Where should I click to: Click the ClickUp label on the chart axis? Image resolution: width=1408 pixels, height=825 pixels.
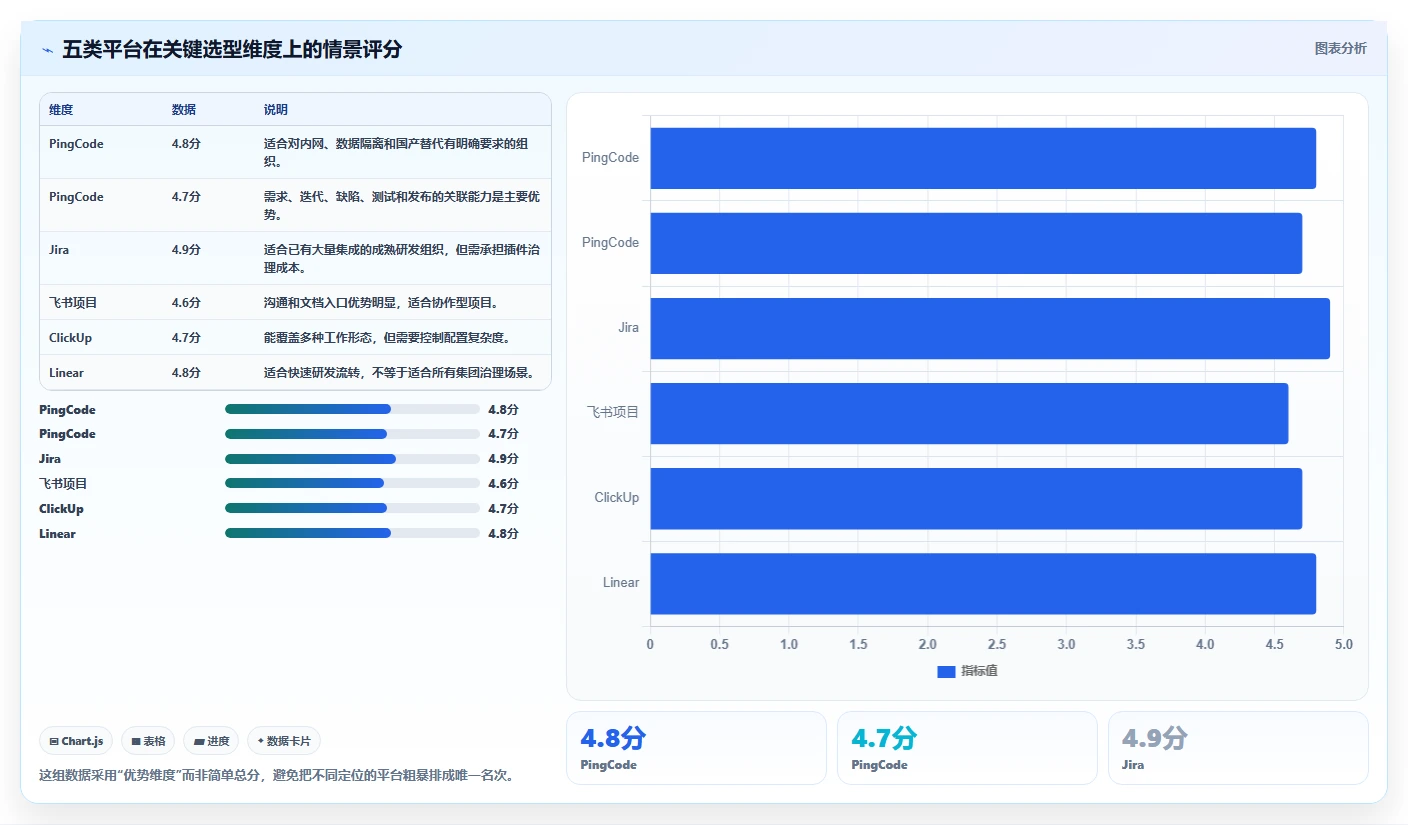[617, 498]
